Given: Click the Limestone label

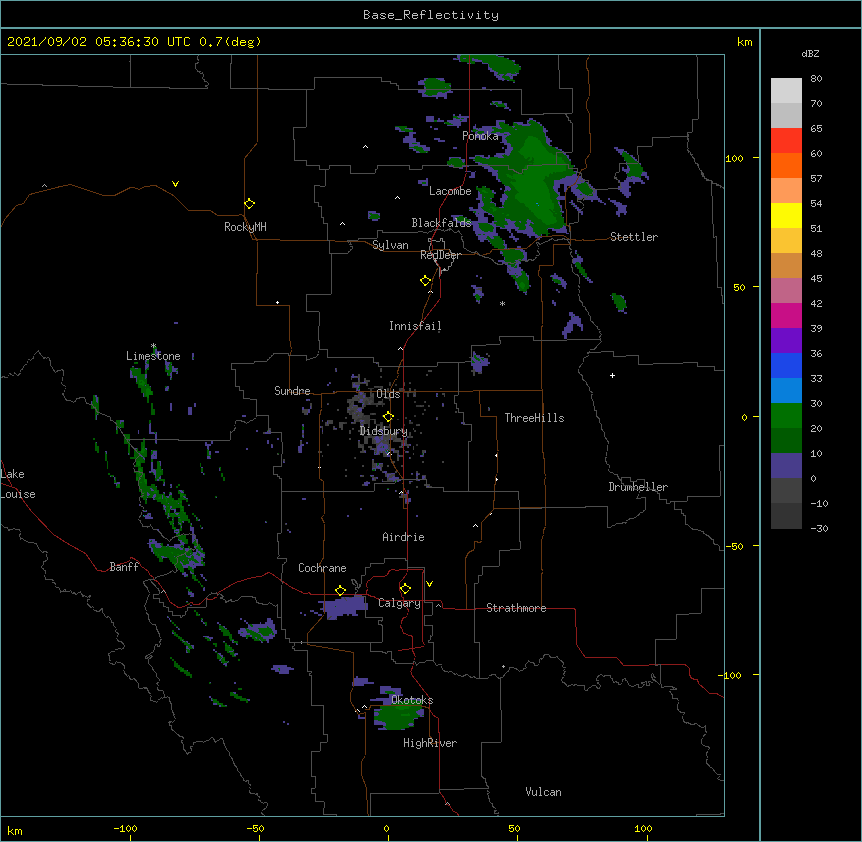Looking at the screenshot, I should [x=153, y=356].
